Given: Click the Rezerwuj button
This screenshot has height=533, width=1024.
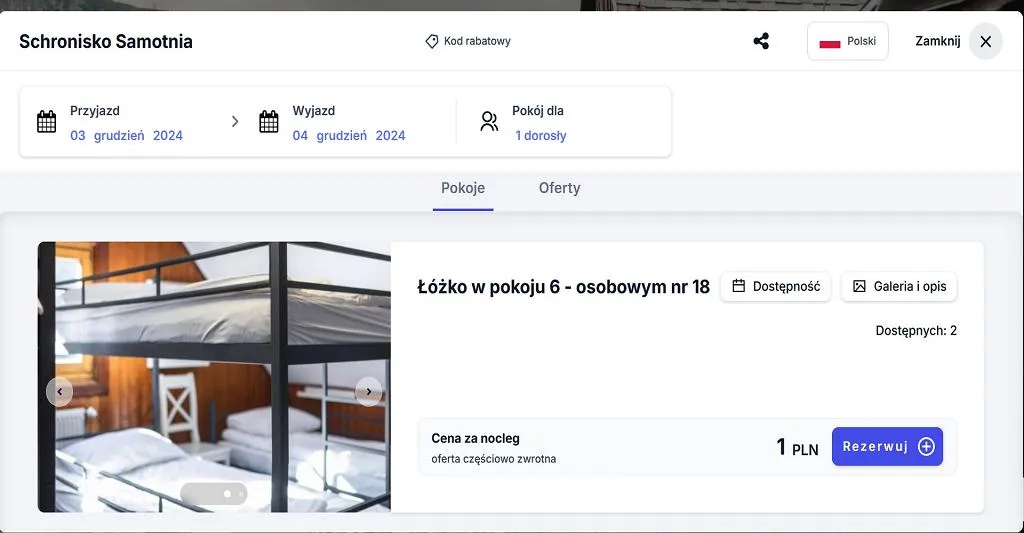Looking at the screenshot, I should point(887,447).
